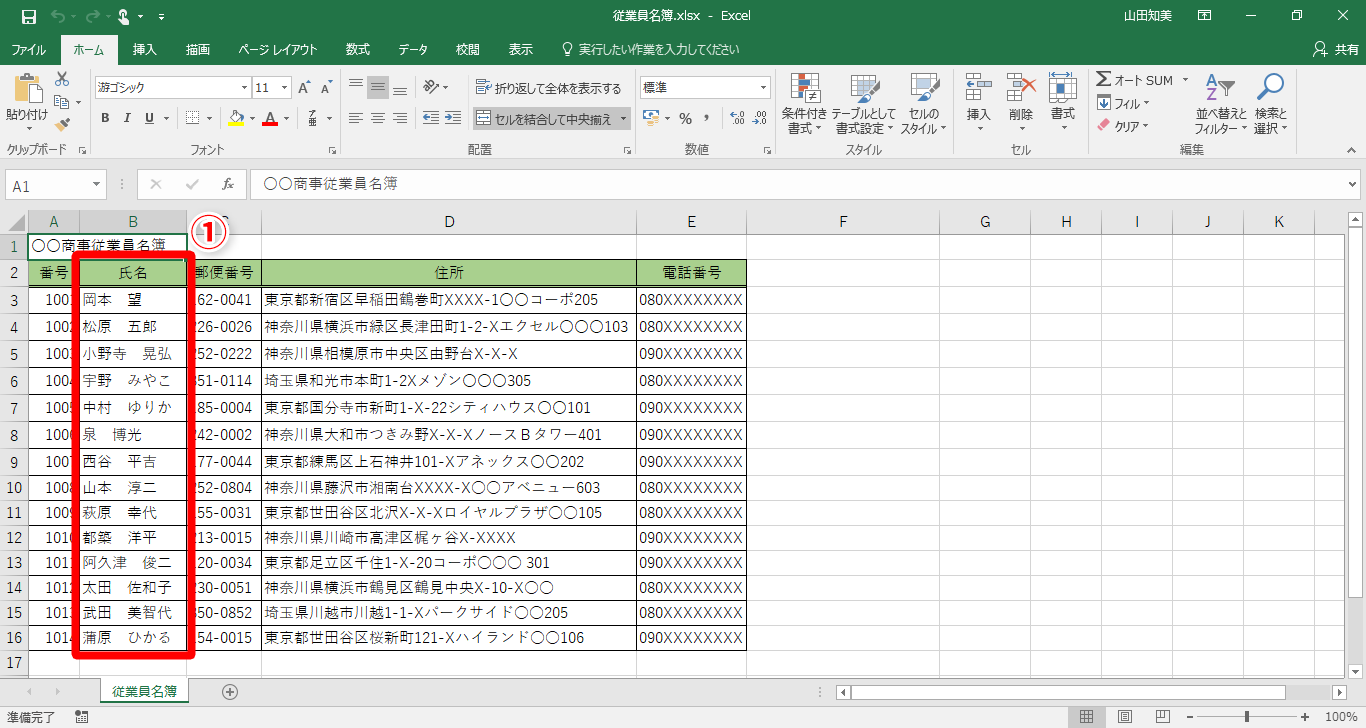Image resolution: width=1366 pixels, height=728 pixels.
Task: Increase the font size with the larger A icon
Action: 304,88
